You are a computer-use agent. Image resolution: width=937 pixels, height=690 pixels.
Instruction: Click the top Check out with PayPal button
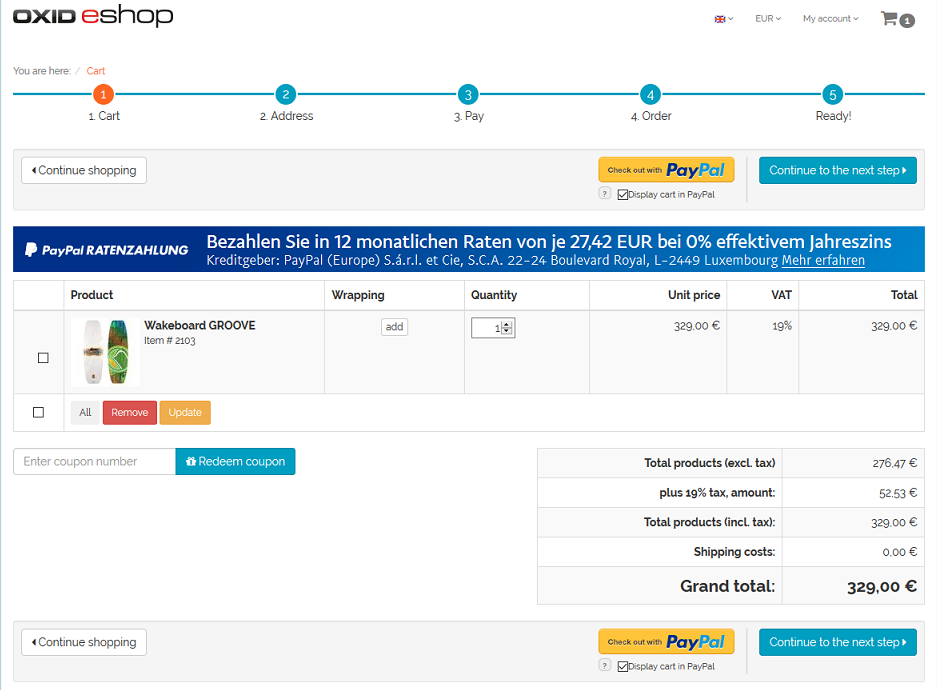666,170
